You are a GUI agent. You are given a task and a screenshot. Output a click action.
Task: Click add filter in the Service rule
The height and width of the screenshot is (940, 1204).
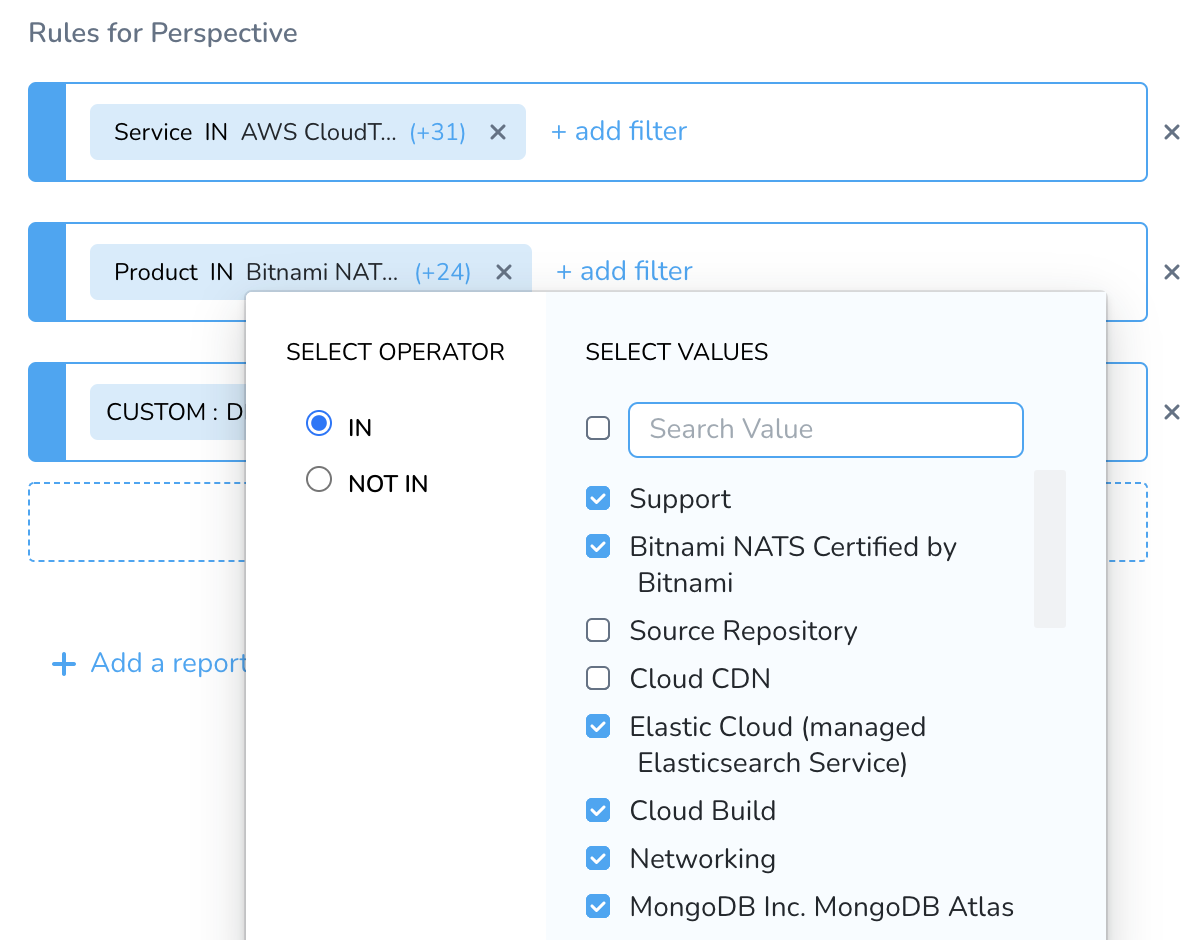tap(619, 131)
